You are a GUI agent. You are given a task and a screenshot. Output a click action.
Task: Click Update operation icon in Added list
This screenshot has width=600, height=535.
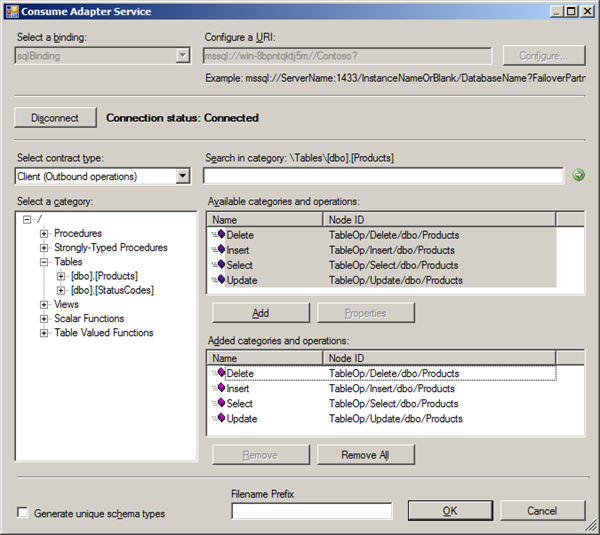click(x=218, y=419)
